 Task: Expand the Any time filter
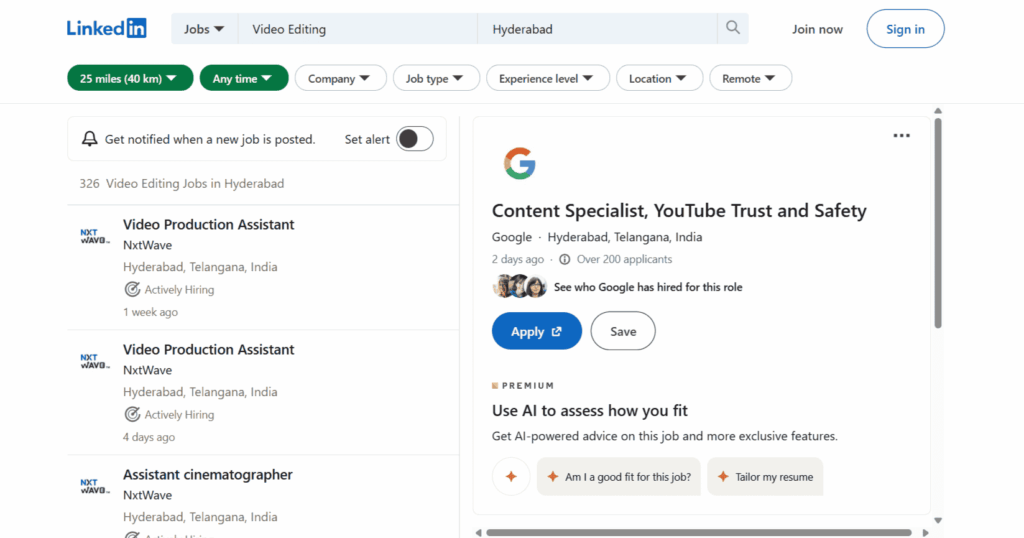244,78
